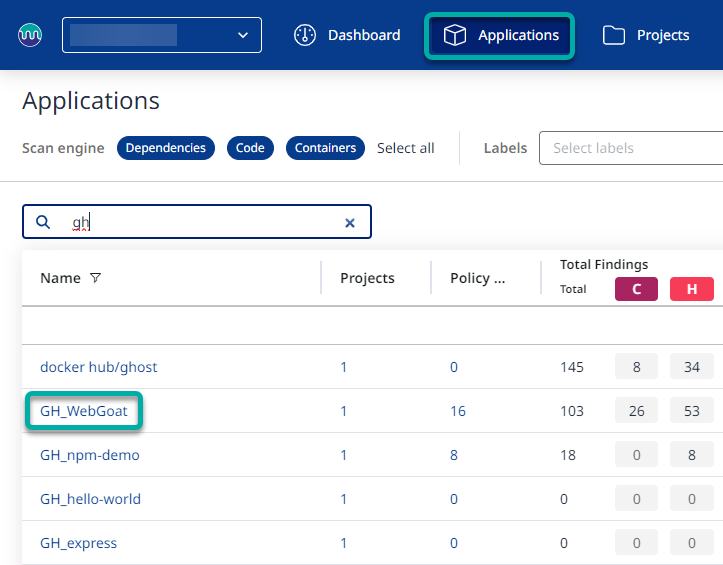
Task: Click Select all scan engines
Action: pyautogui.click(x=405, y=148)
